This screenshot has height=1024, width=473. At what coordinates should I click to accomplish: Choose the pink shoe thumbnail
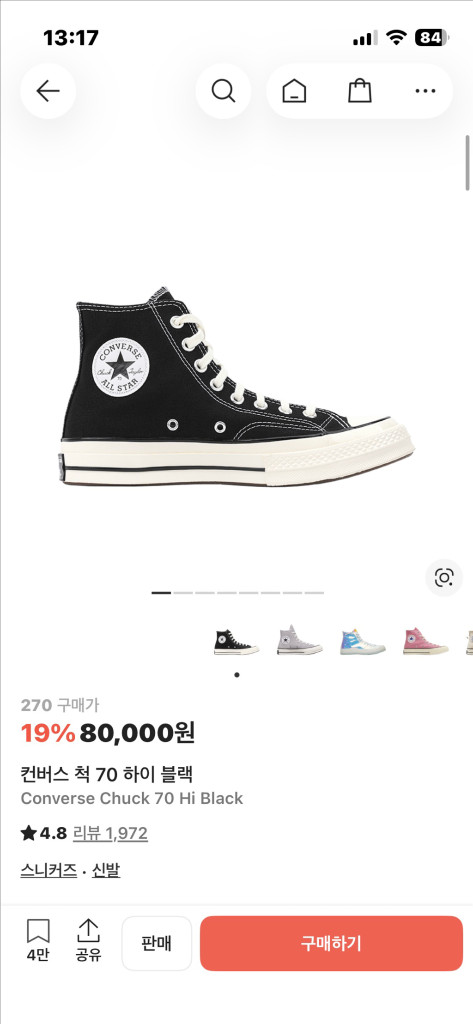(426, 641)
